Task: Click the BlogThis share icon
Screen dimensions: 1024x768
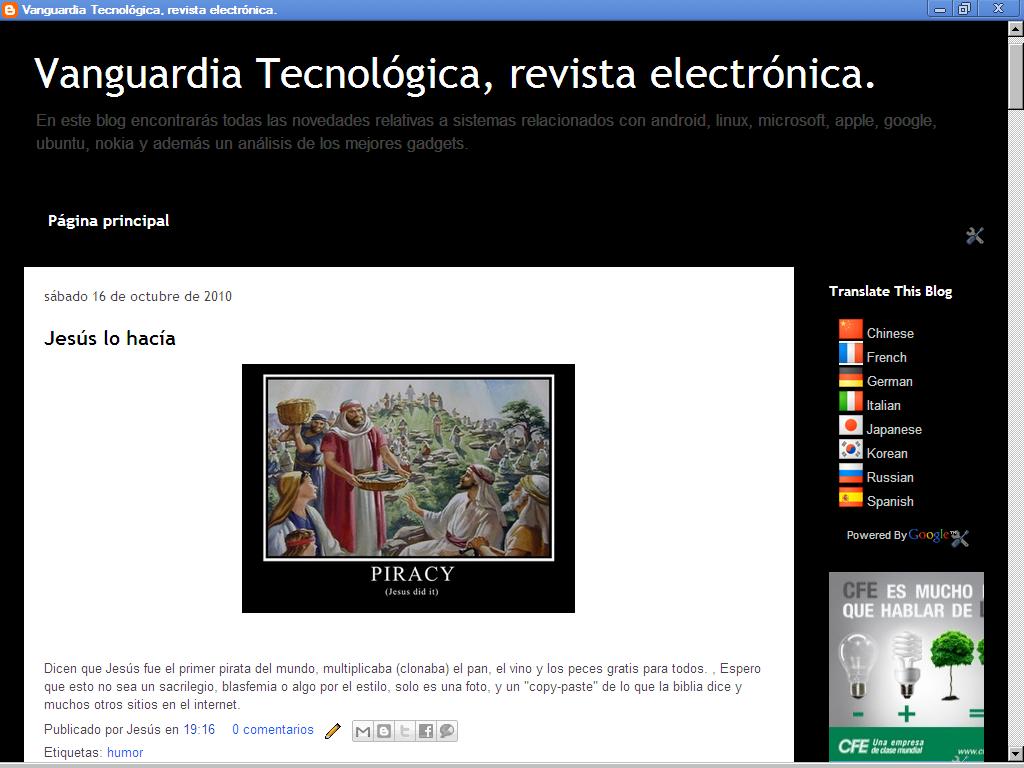Action: tap(384, 731)
